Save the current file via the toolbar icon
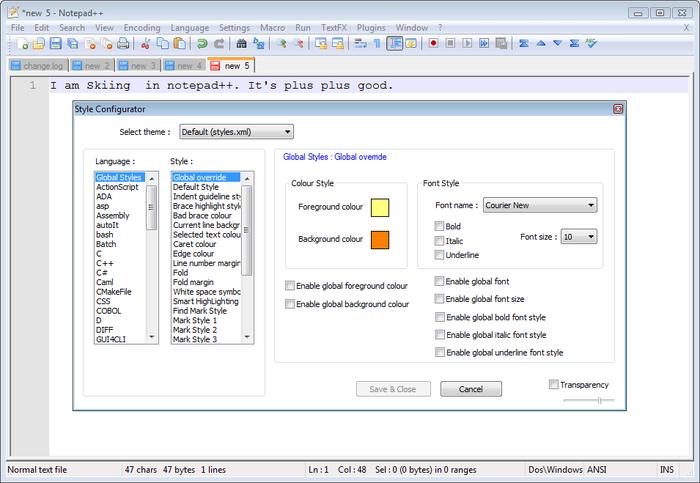 pyautogui.click(x=55, y=43)
